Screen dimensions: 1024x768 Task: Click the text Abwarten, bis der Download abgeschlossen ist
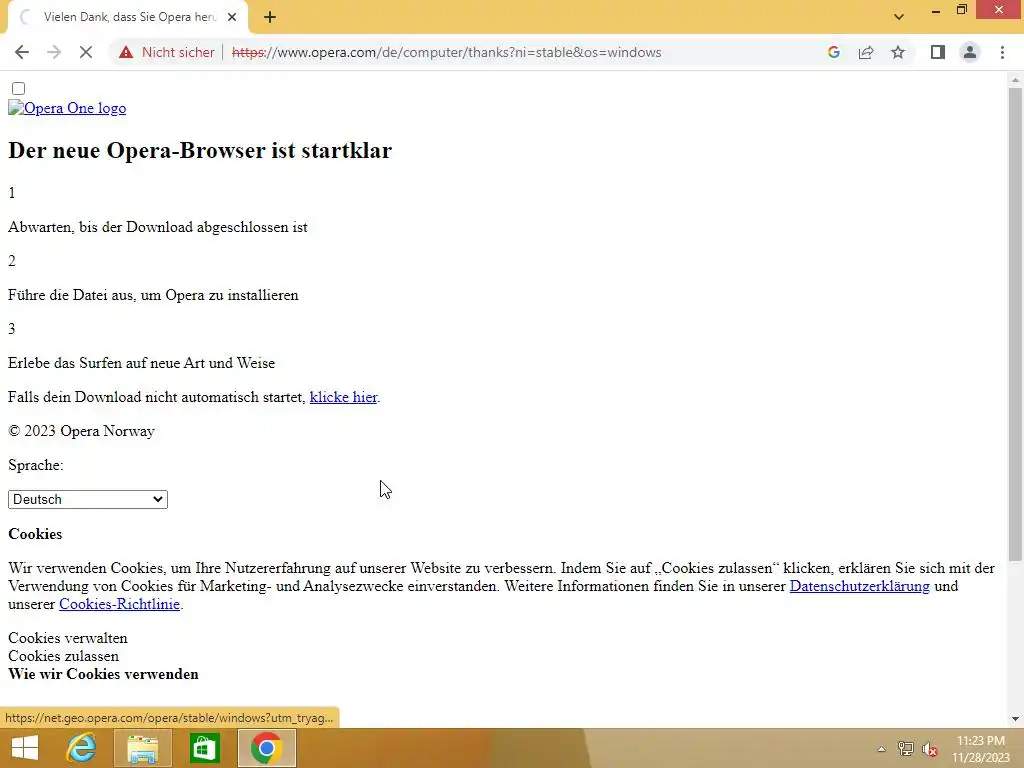(x=157, y=227)
